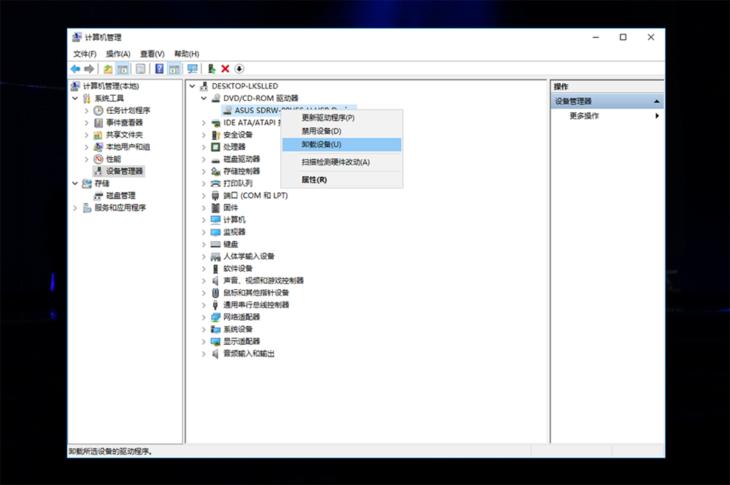Select 声音、视频和游戏控制器 category

click(264, 281)
